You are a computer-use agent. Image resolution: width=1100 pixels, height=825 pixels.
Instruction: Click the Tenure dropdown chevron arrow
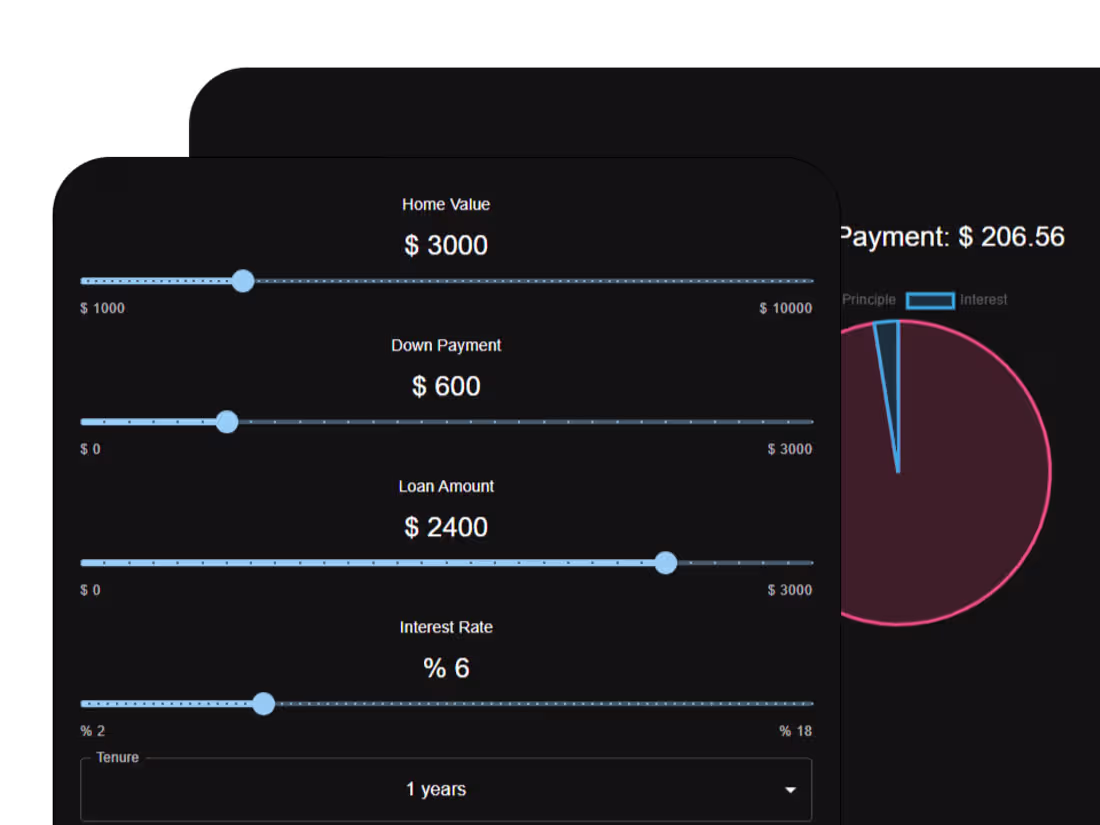point(790,789)
